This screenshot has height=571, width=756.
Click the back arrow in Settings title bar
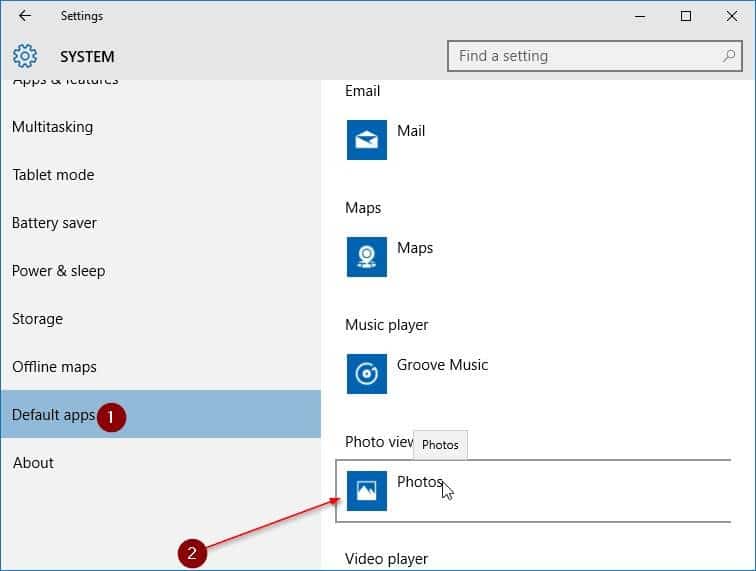pyautogui.click(x=25, y=16)
